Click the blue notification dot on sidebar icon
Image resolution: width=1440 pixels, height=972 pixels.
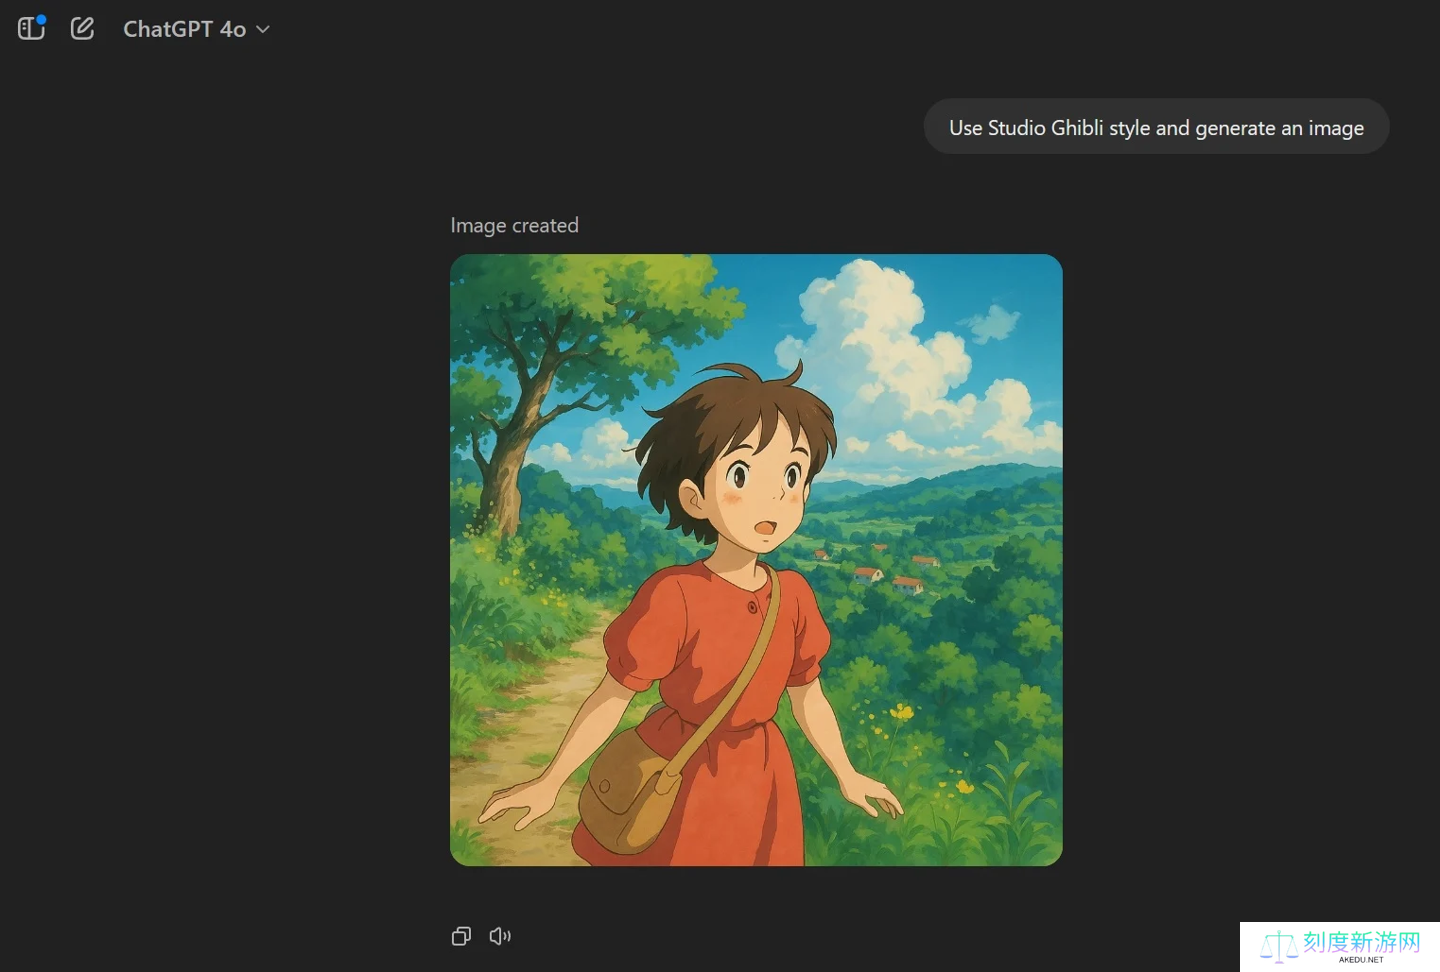(41, 18)
